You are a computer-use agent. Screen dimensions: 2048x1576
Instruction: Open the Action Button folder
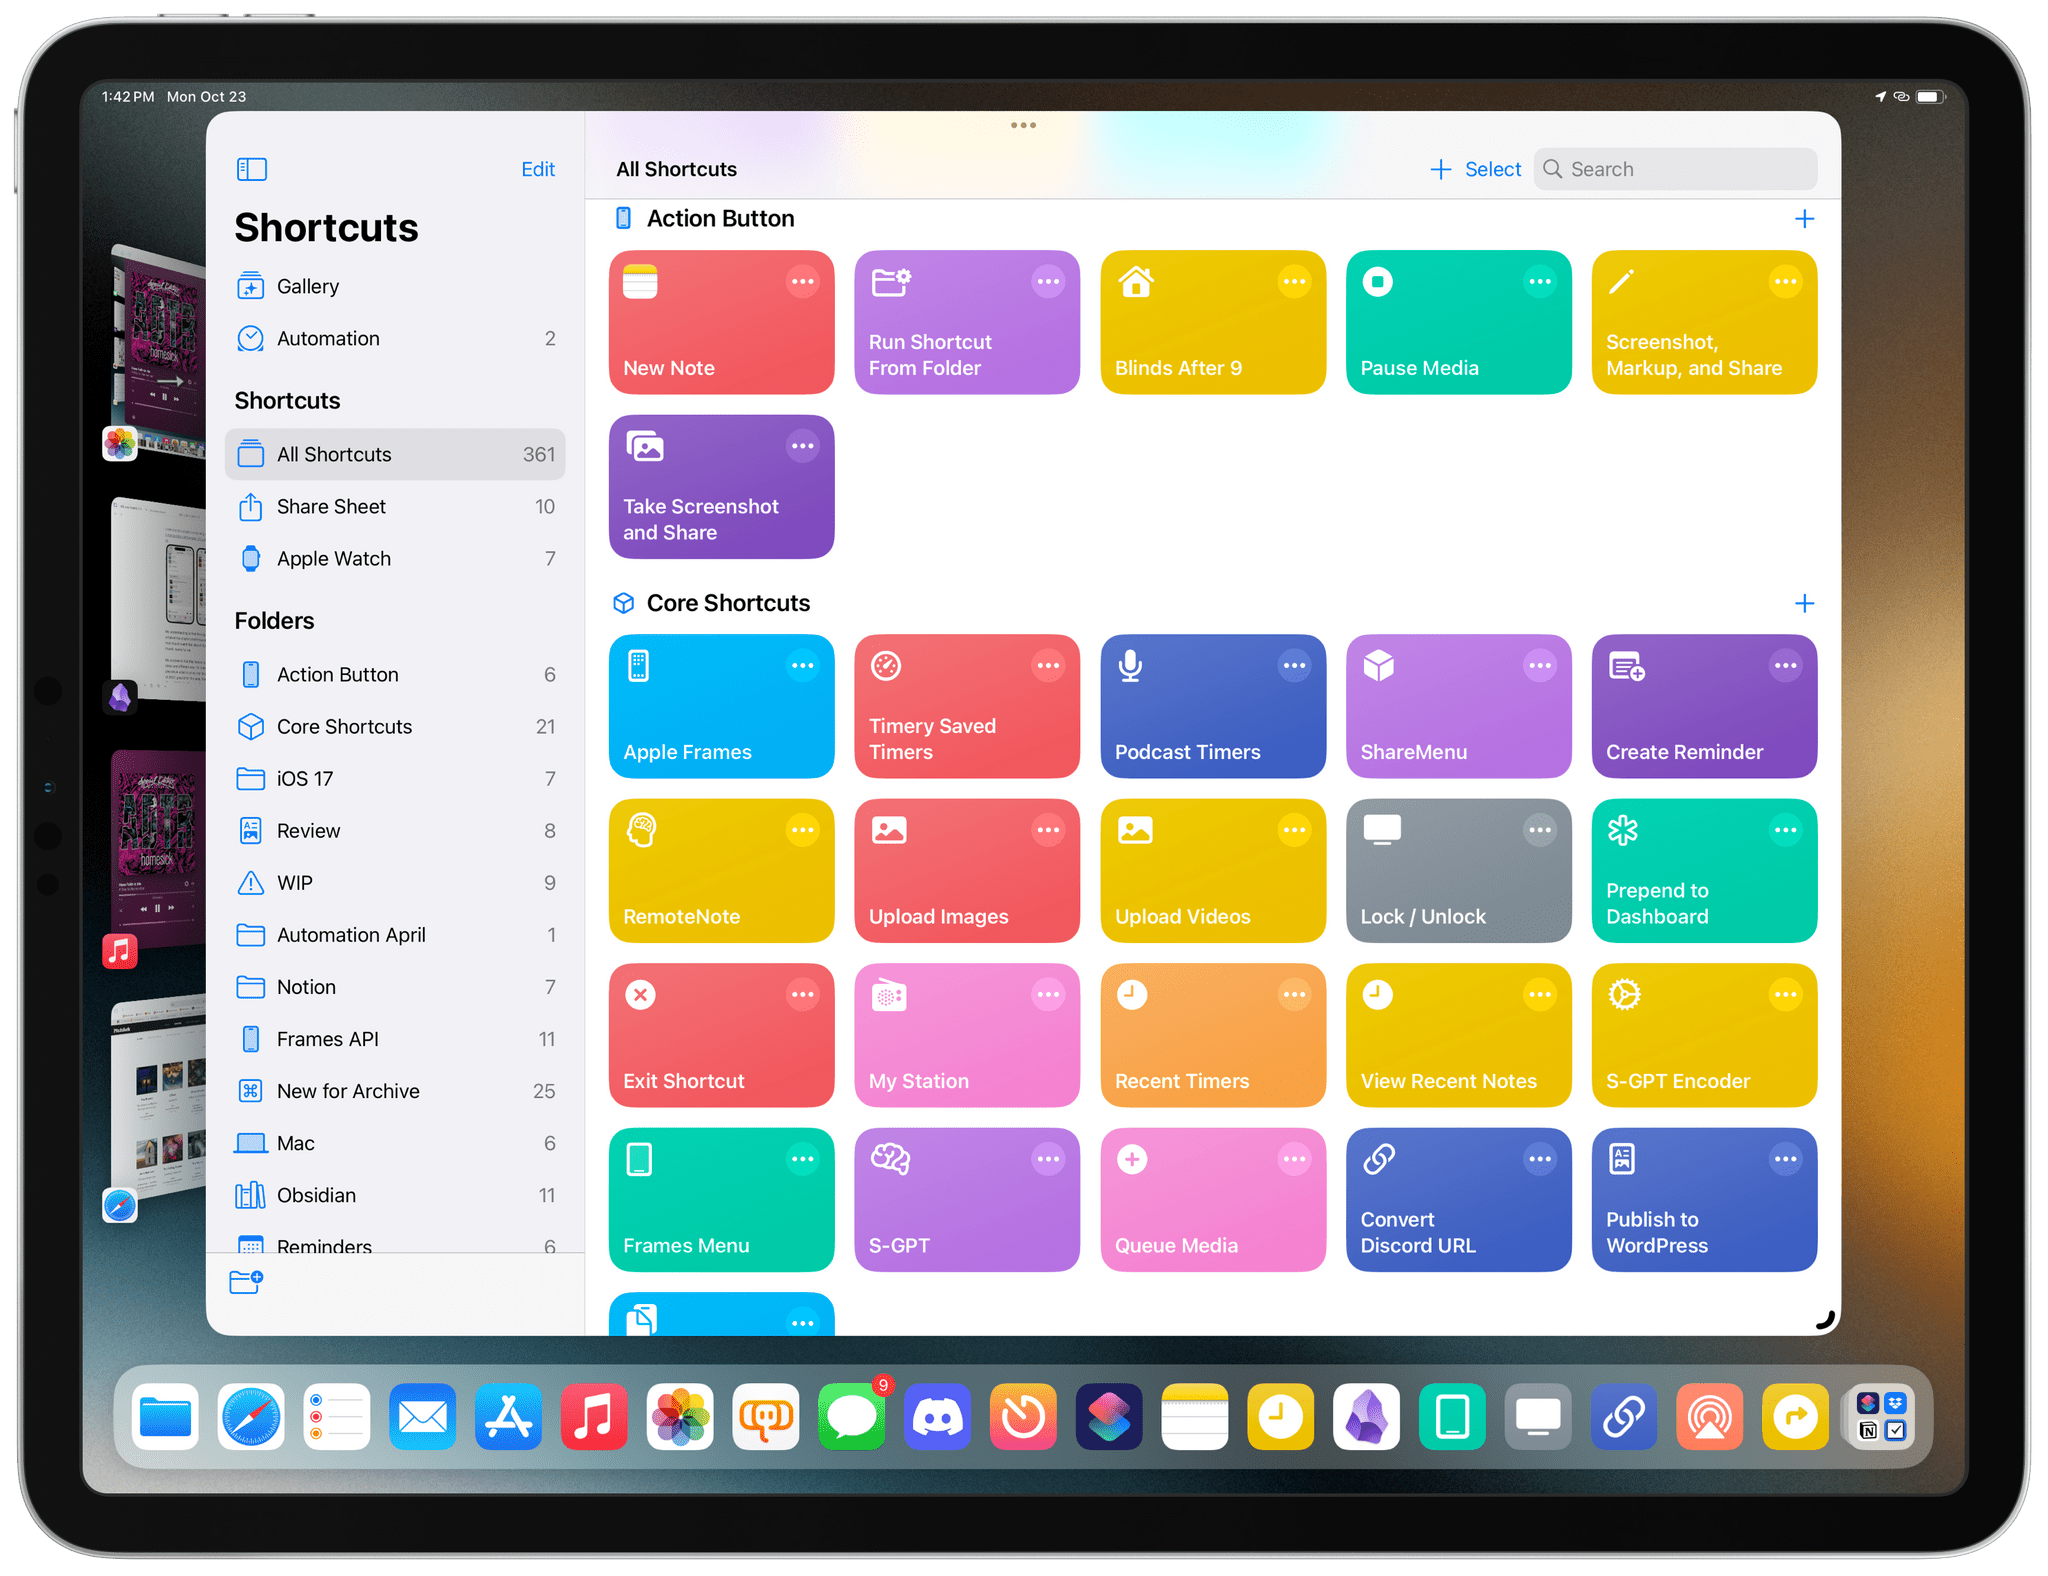[395, 674]
